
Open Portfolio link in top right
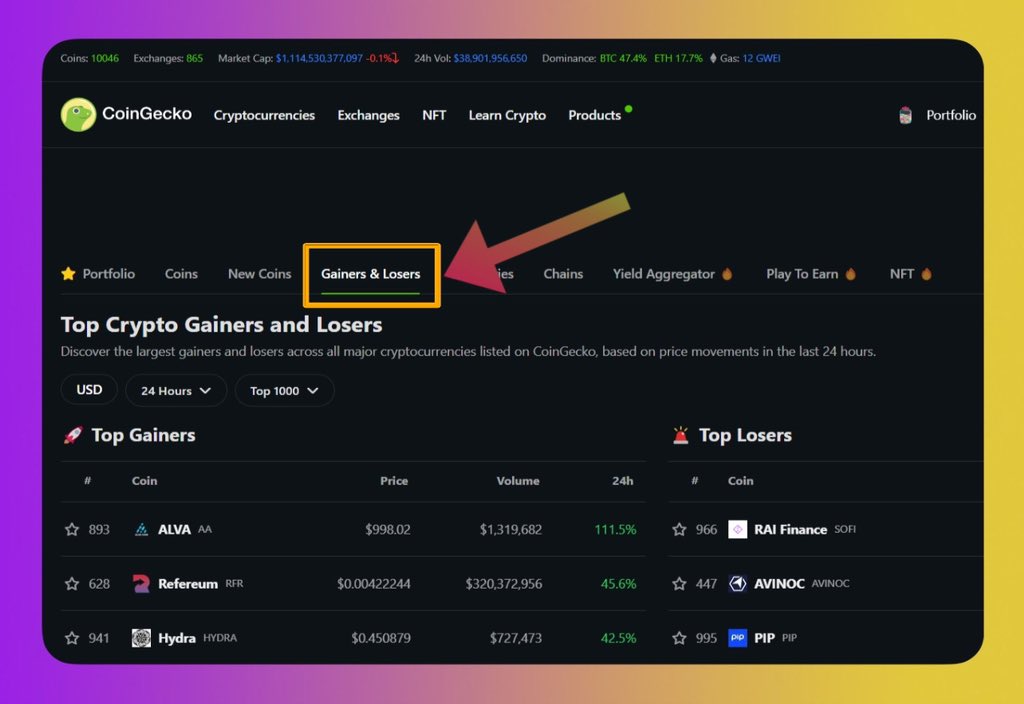click(951, 115)
